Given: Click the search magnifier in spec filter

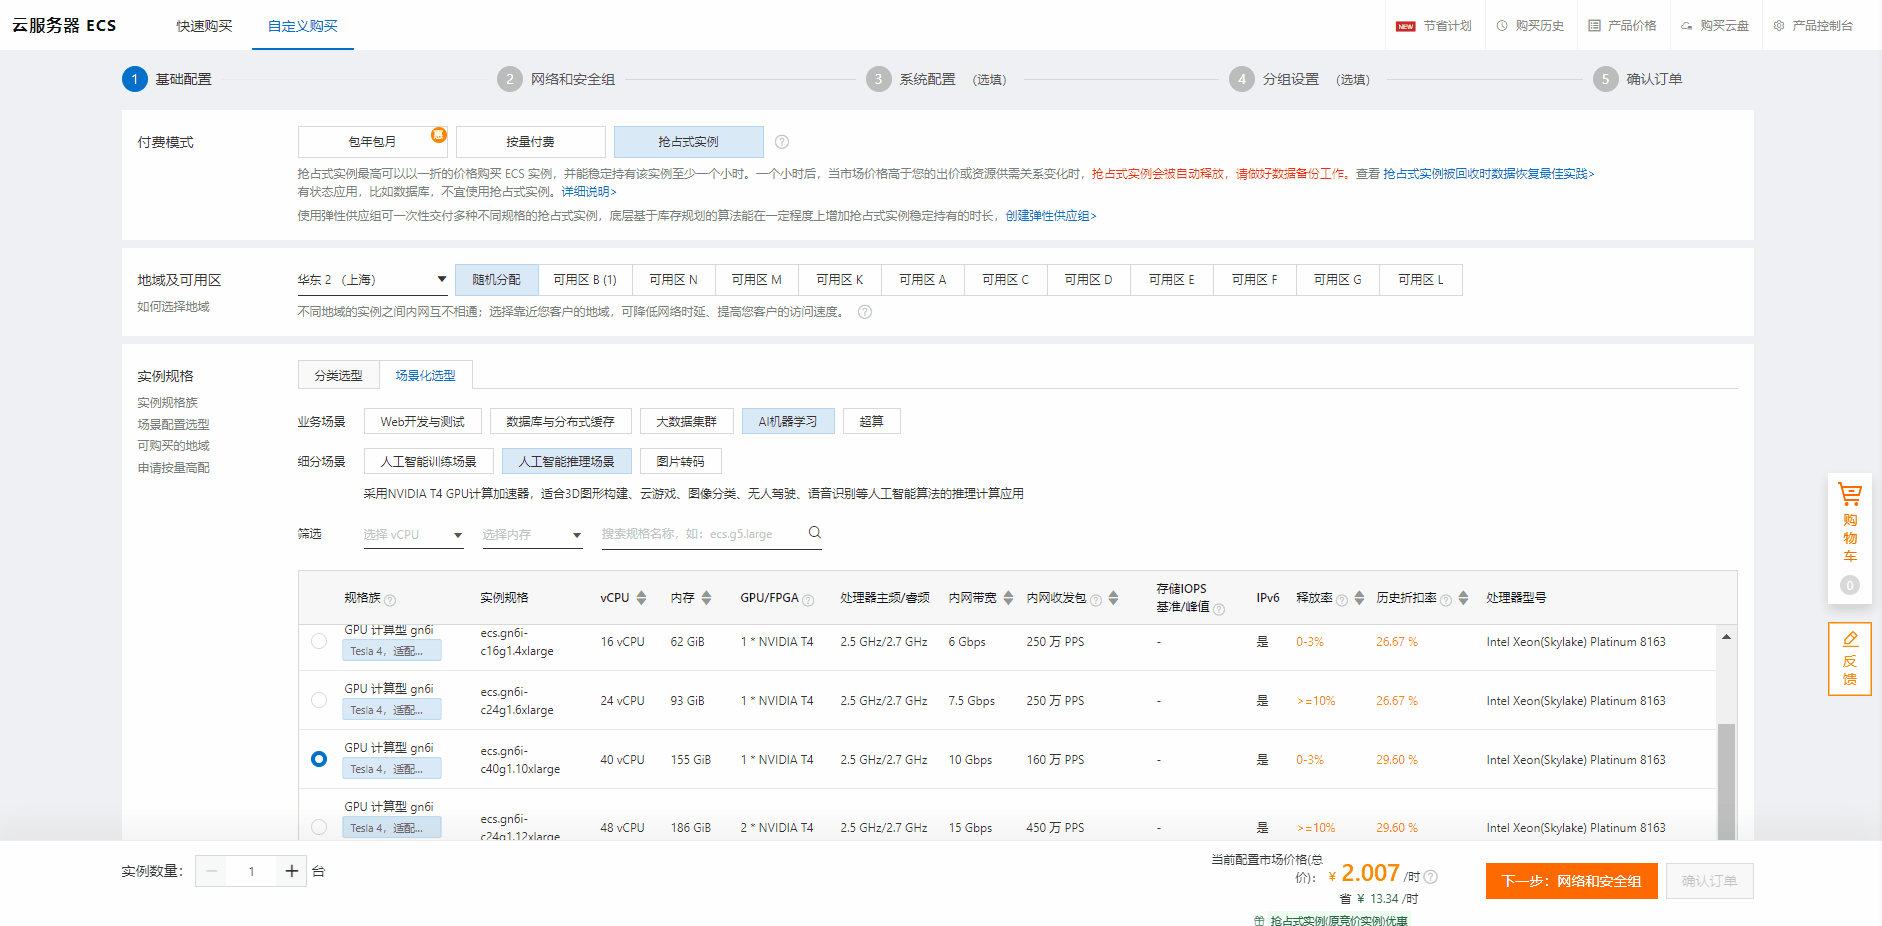Looking at the screenshot, I should pyautogui.click(x=814, y=533).
